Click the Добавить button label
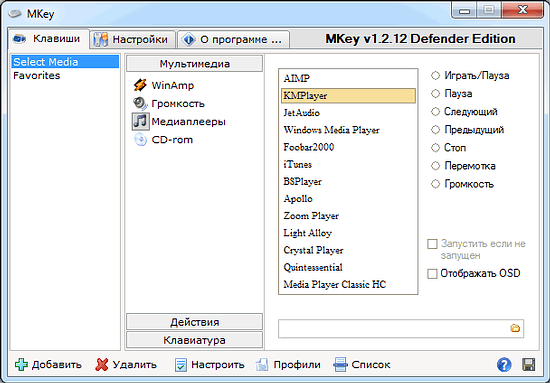The width and height of the screenshot is (550, 383). 57,365
